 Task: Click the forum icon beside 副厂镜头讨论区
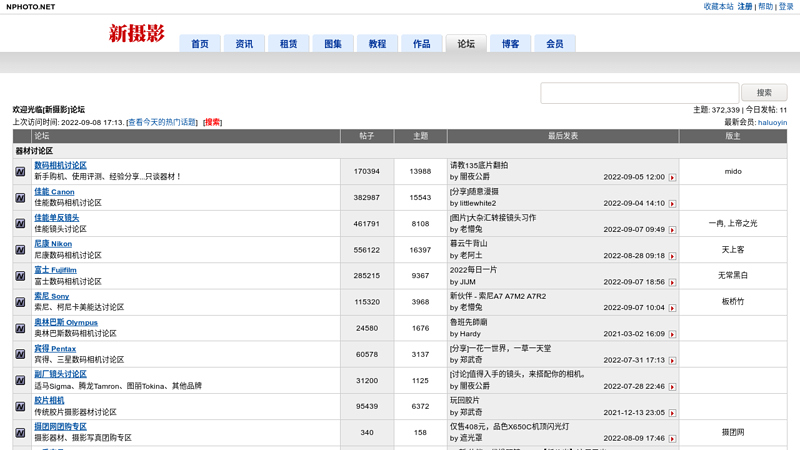(x=20, y=380)
